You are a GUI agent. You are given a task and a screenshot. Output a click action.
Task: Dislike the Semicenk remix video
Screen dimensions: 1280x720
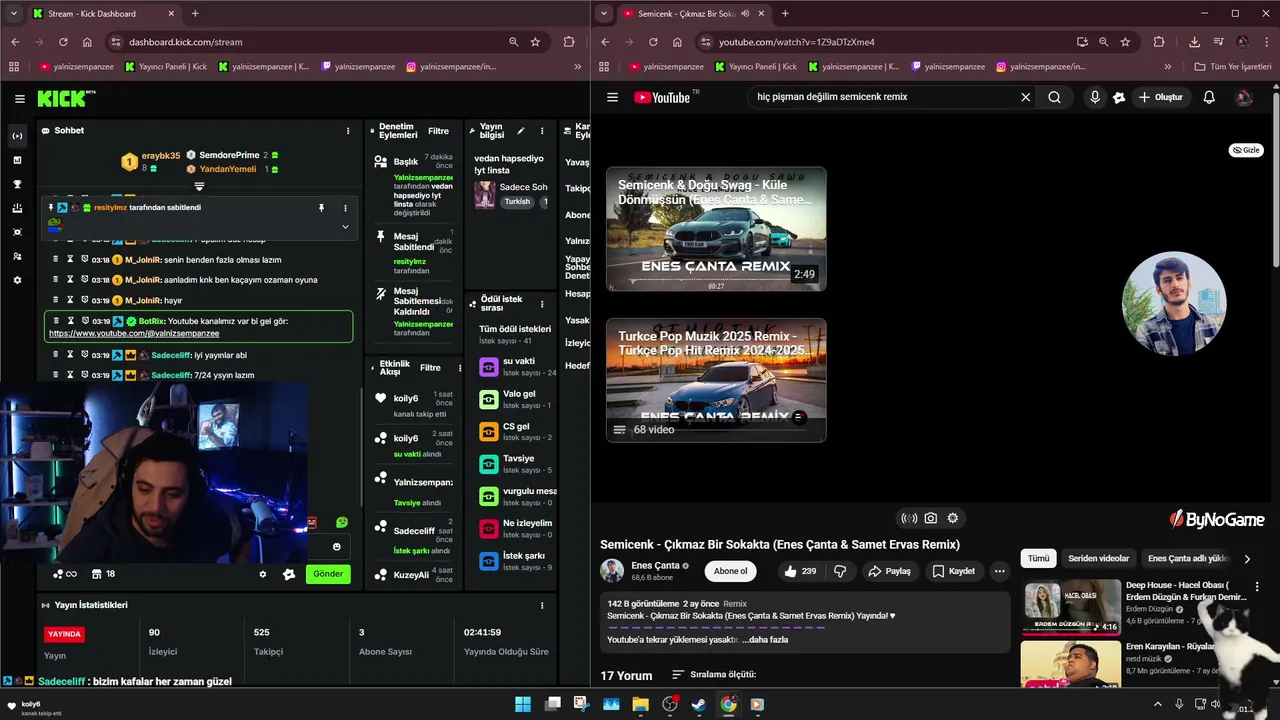coord(840,571)
